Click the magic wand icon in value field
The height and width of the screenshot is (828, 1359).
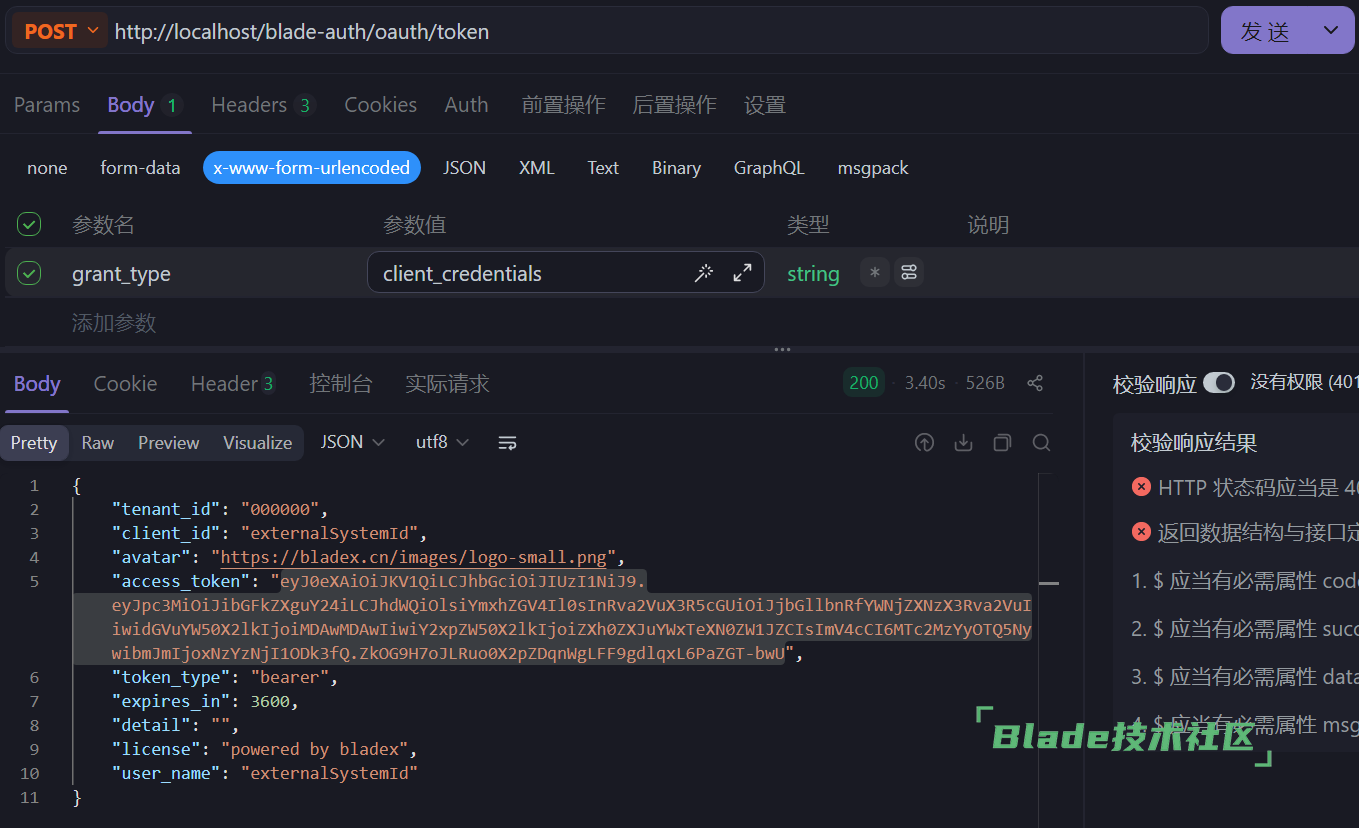(x=704, y=273)
